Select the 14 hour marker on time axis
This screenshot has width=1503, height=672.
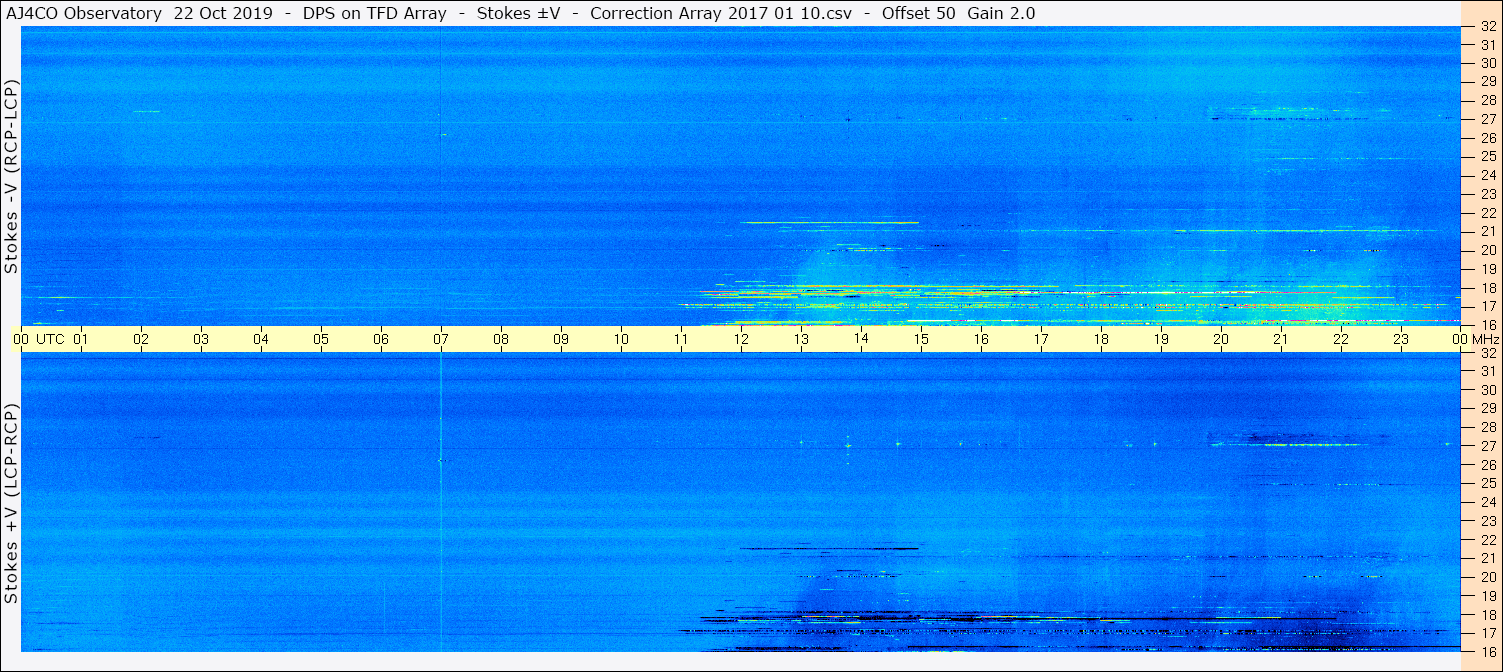pos(861,339)
